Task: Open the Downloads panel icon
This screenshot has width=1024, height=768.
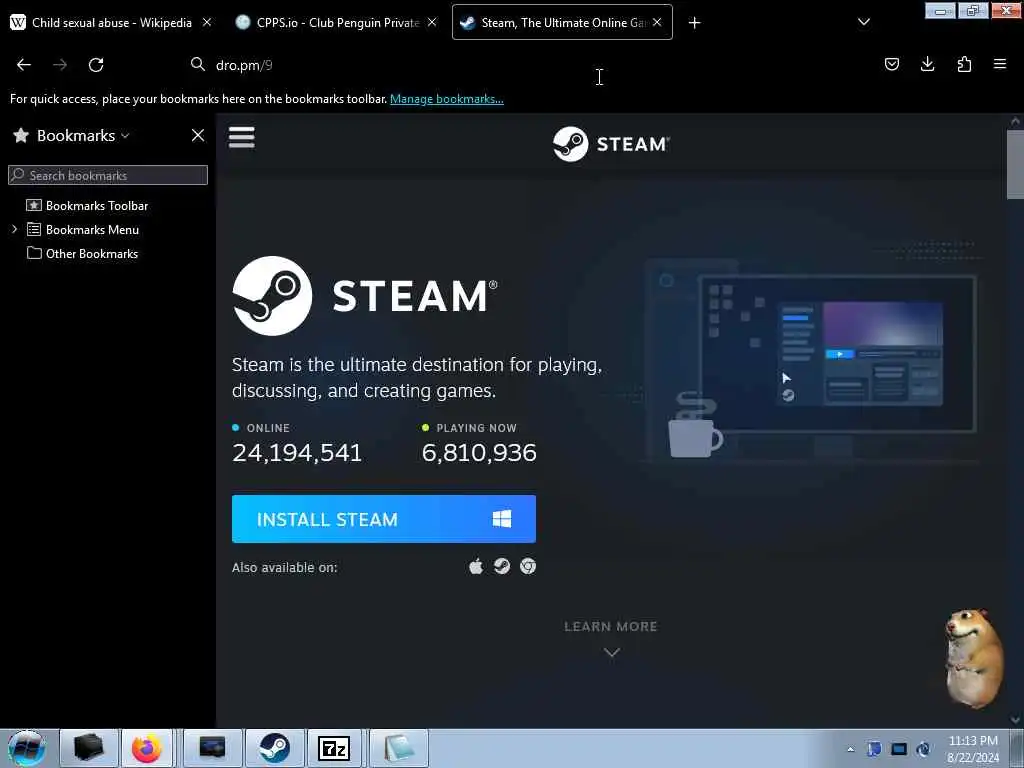Action: coord(927,64)
